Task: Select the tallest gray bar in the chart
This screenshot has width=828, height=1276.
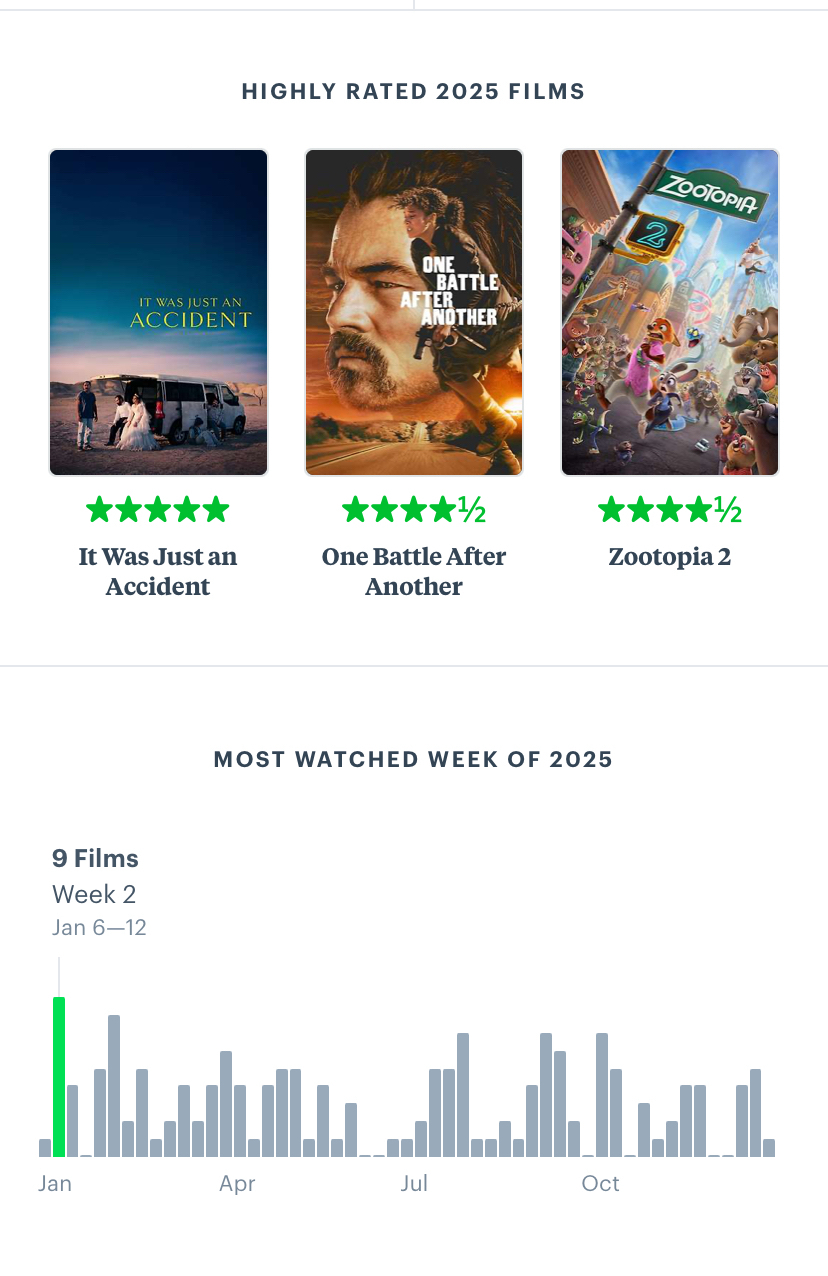Action: tap(114, 1086)
